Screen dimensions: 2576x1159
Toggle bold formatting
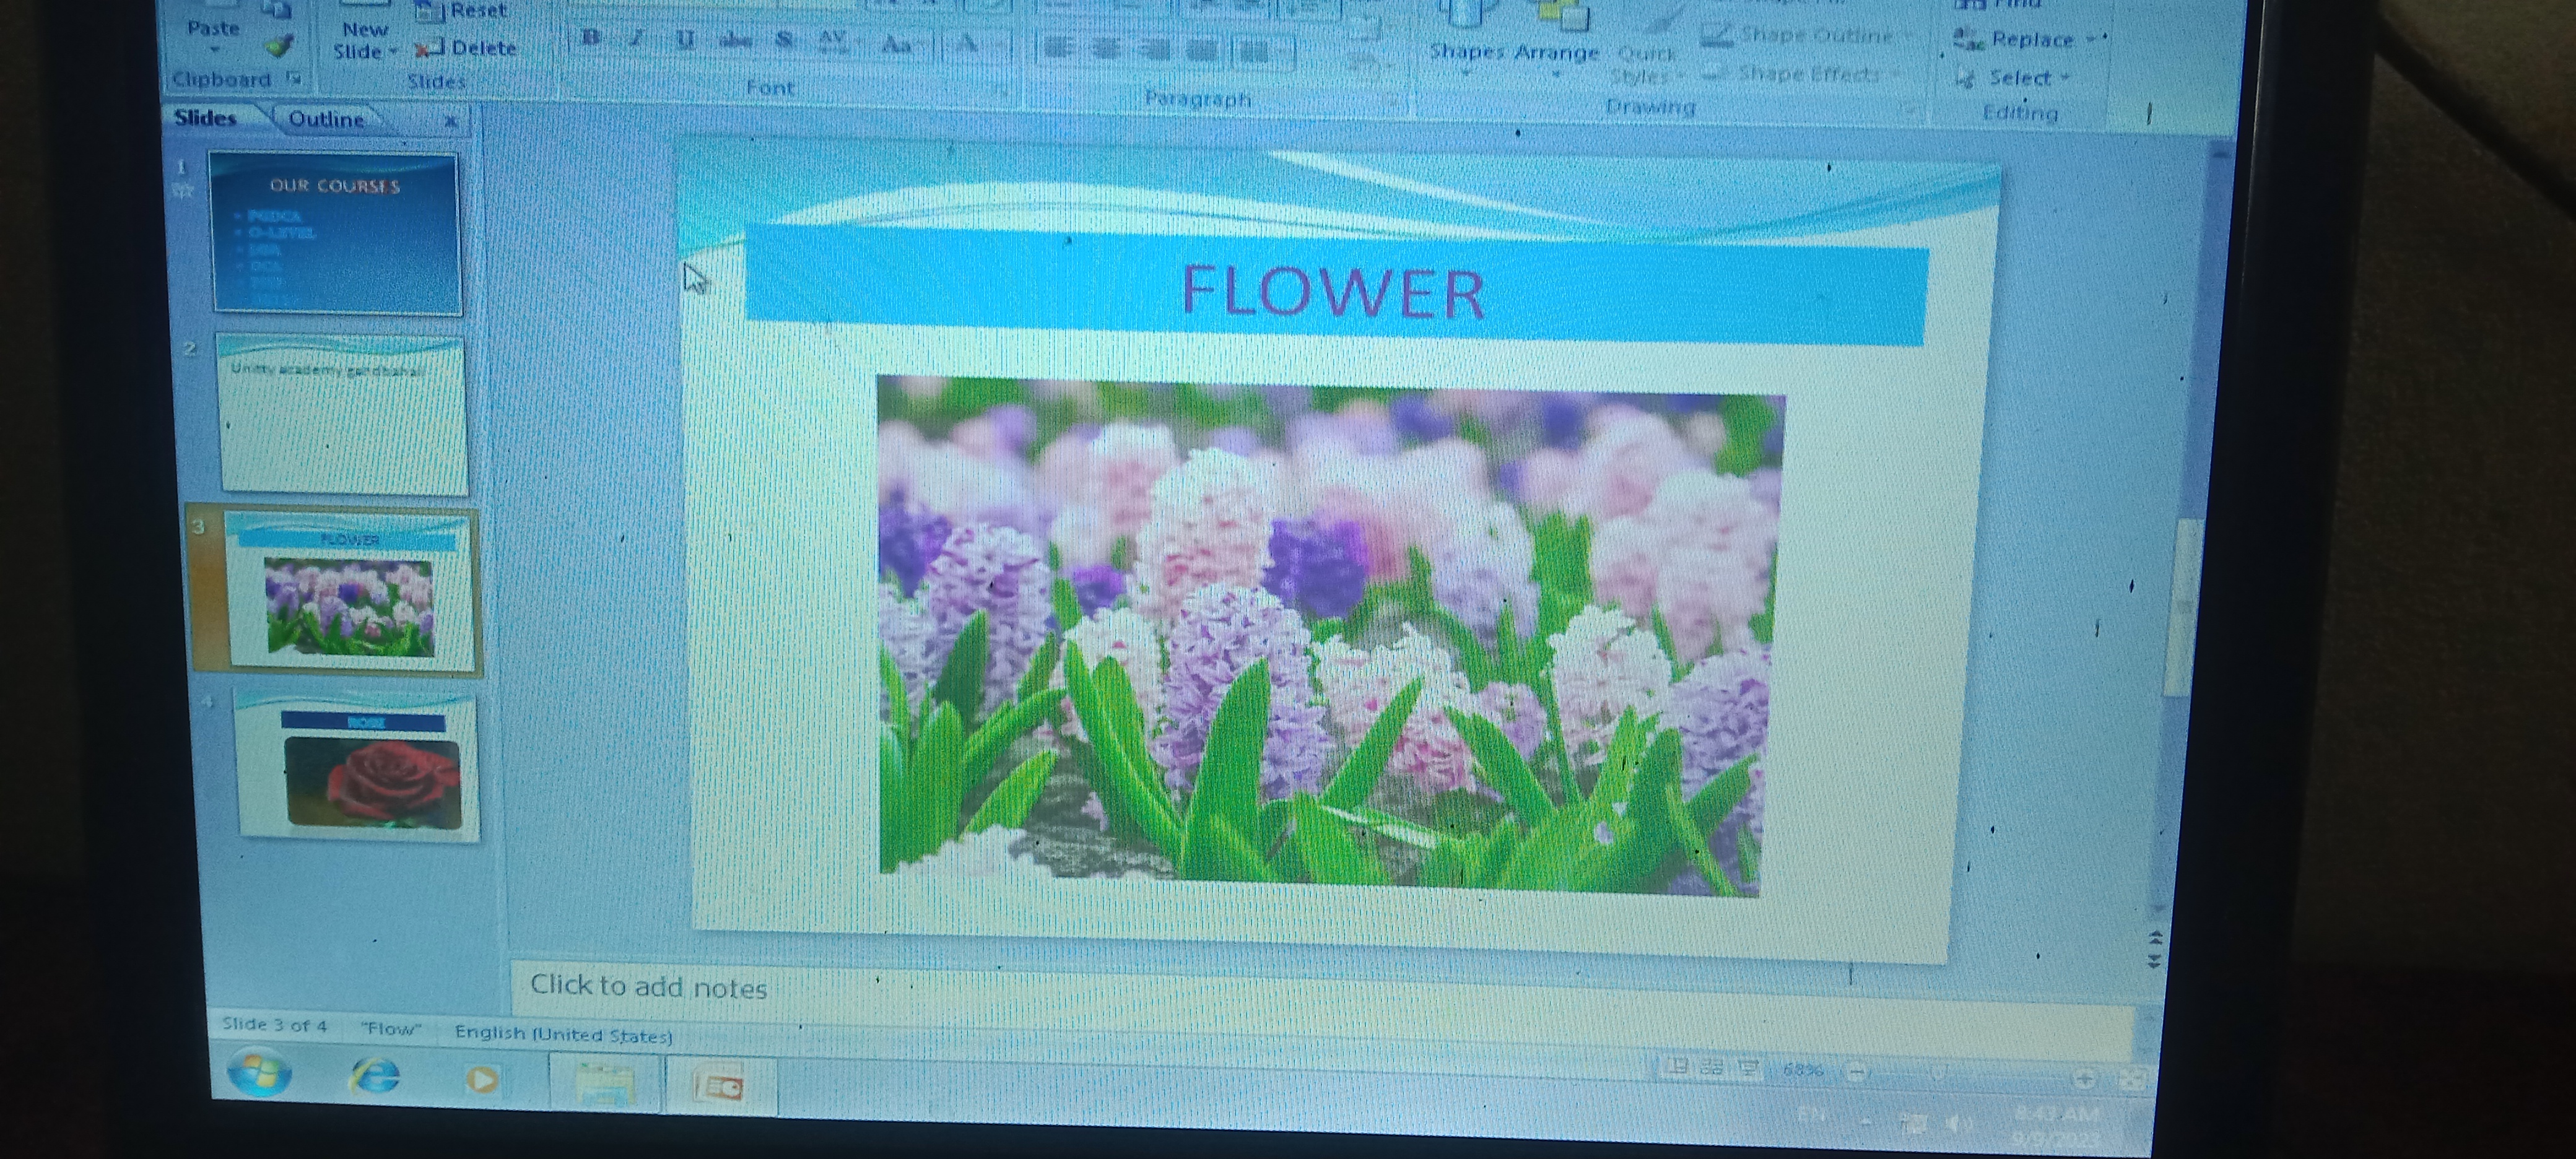[x=591, y=38]
